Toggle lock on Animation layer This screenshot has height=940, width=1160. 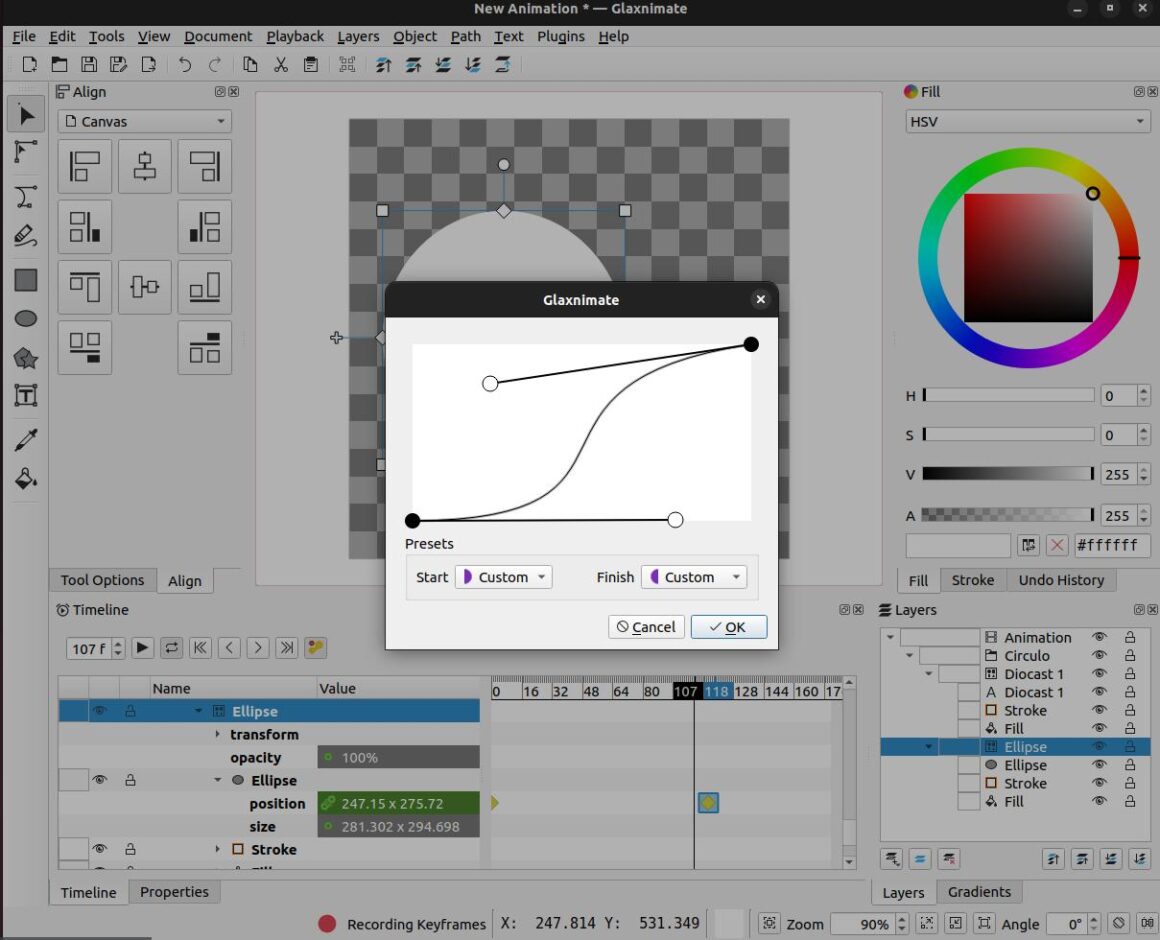pyautogui.click(x=1130, y=637)
